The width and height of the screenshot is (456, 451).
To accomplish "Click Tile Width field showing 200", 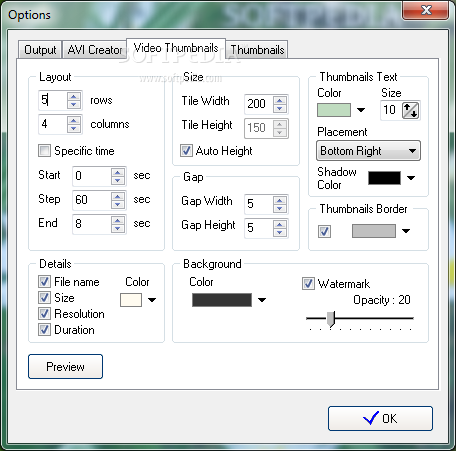I will point(259,104).
